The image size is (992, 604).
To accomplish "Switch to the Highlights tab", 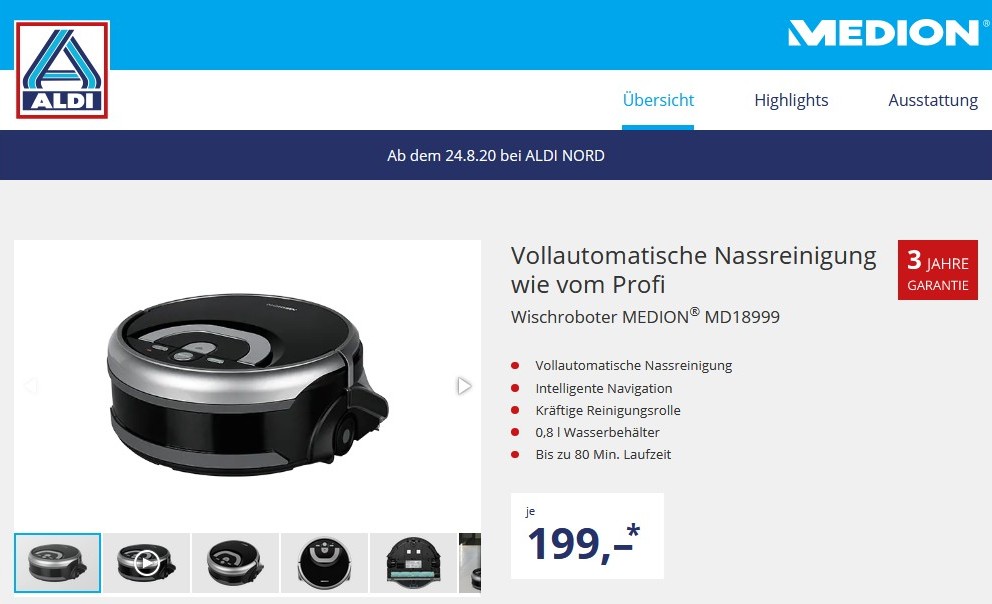I will [791, 100].
